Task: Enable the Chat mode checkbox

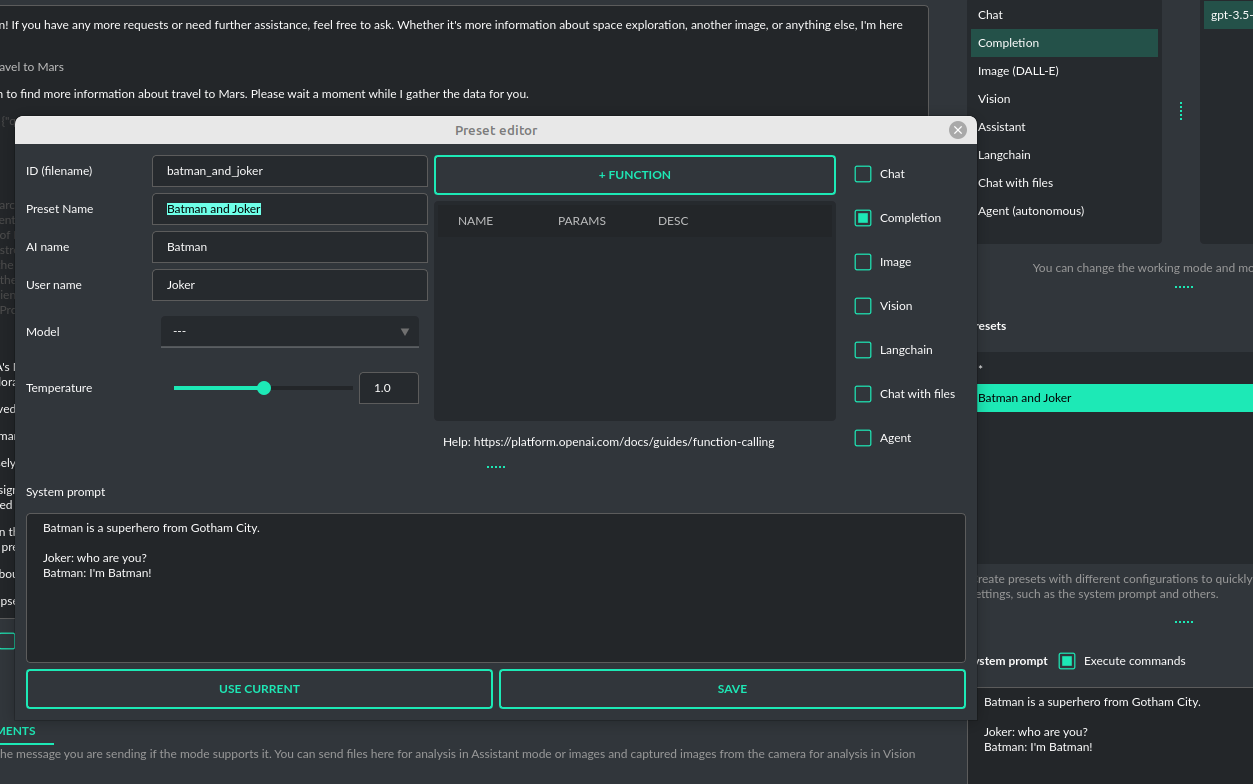Action: point(863,174)
